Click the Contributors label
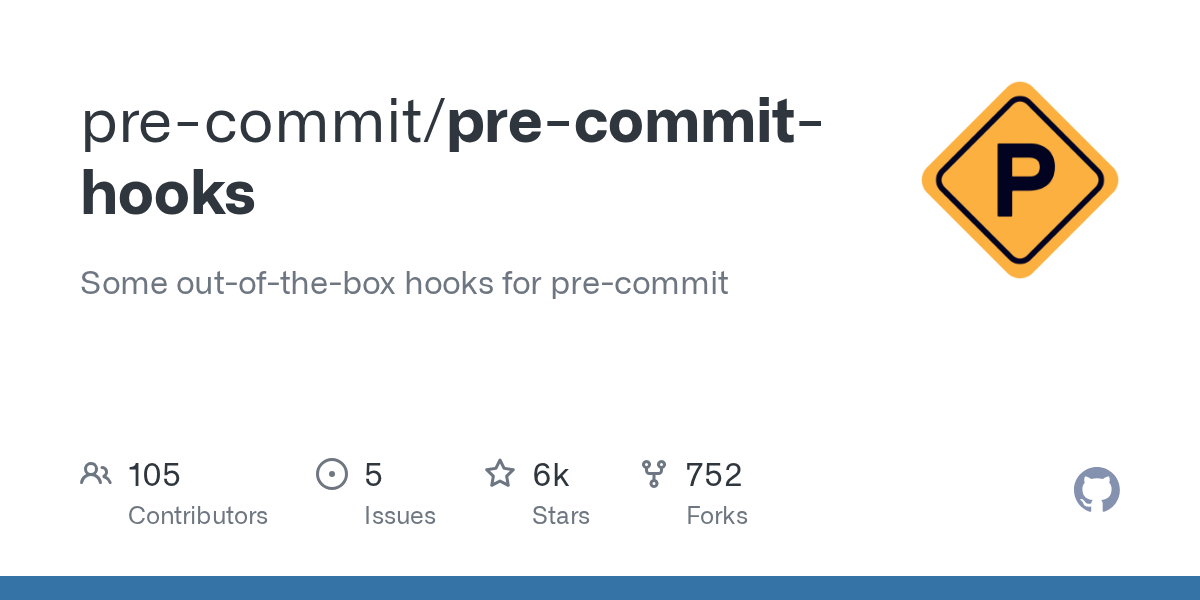Image resolution: width=1200 pixels, height=600 pixels. click(198, 516)
